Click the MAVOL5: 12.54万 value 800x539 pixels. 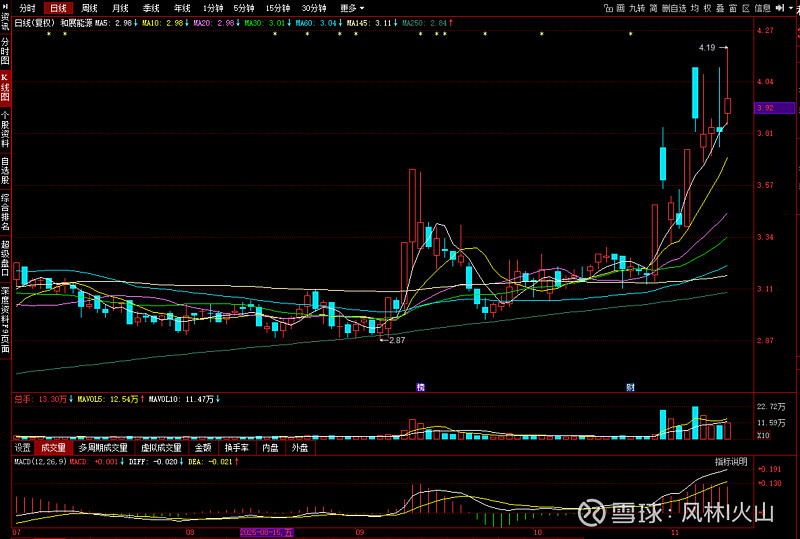click(111, 399)
